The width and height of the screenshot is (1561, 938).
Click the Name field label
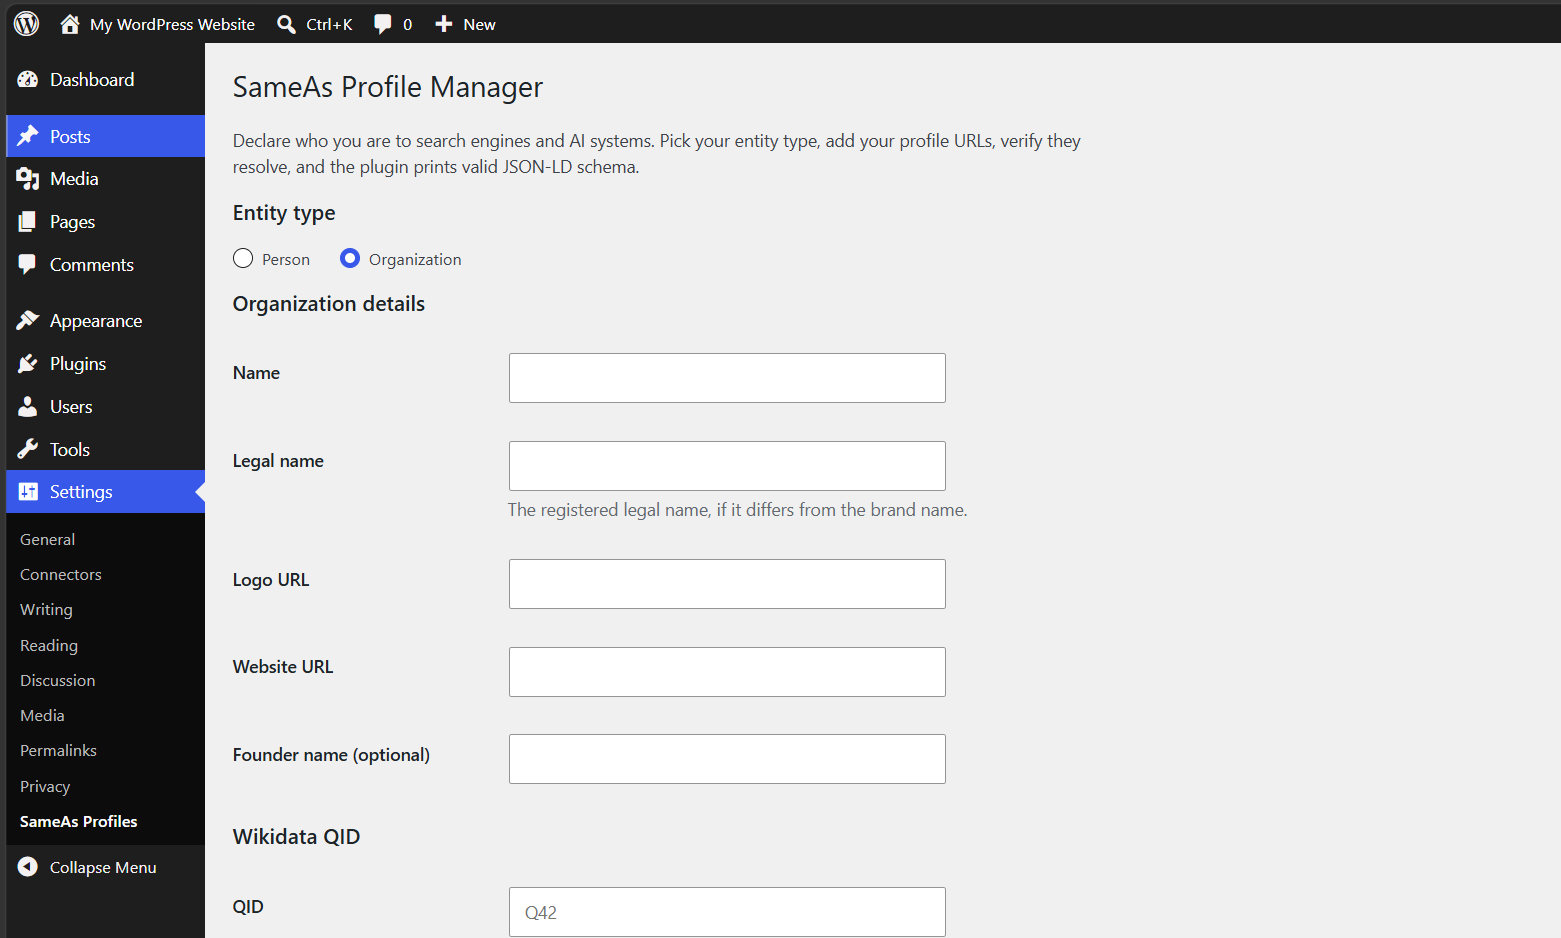[x=256, y=373]
